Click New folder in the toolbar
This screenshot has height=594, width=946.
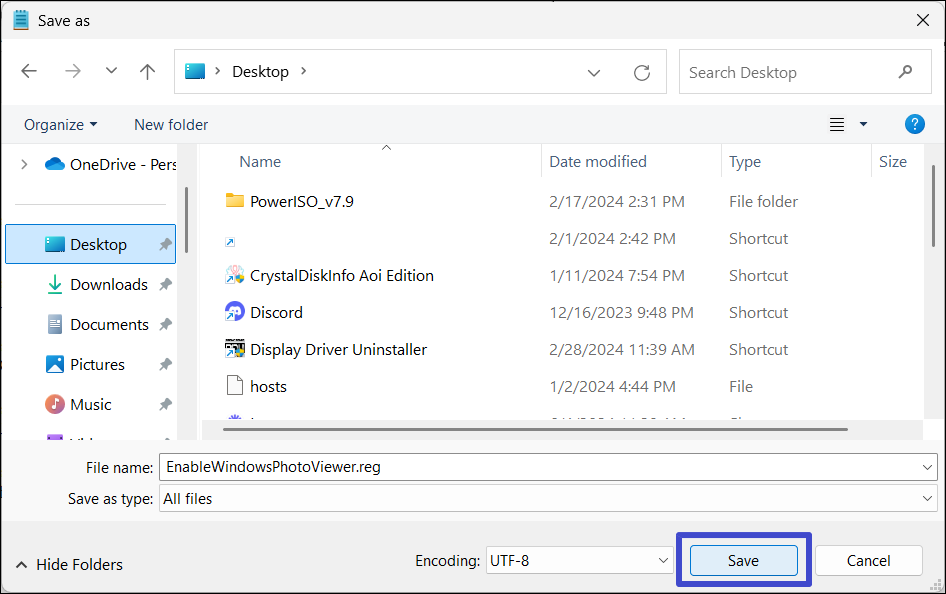pos(171,125)
